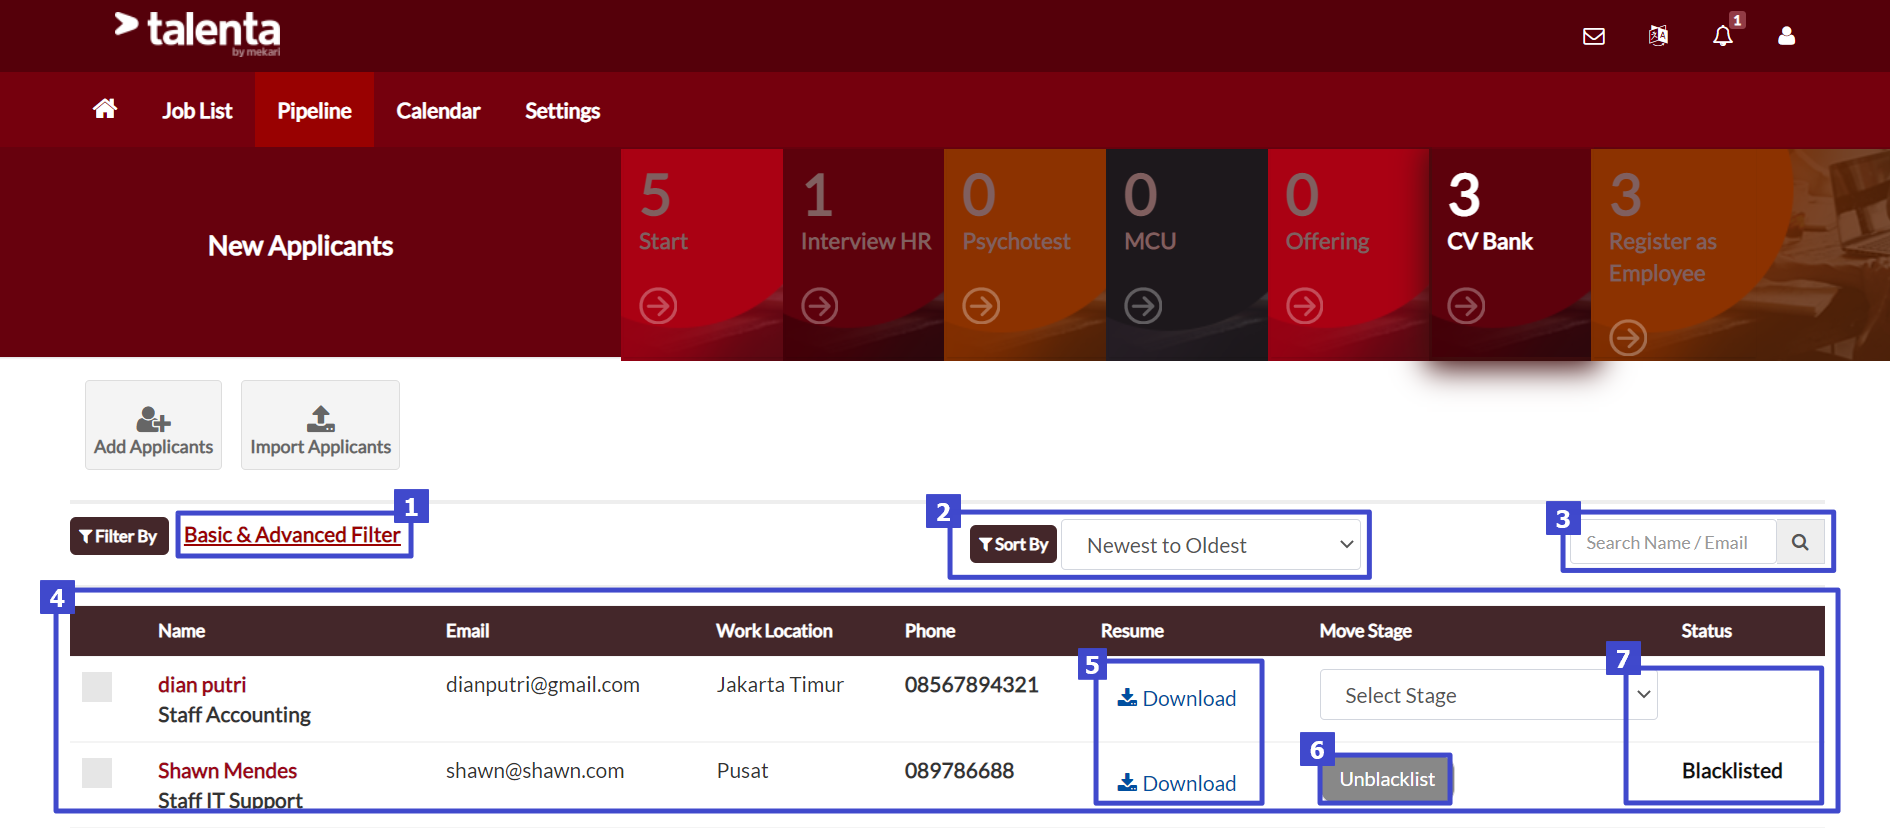
Task: Go to the home icon in navigation
Action: coord(105,109)
